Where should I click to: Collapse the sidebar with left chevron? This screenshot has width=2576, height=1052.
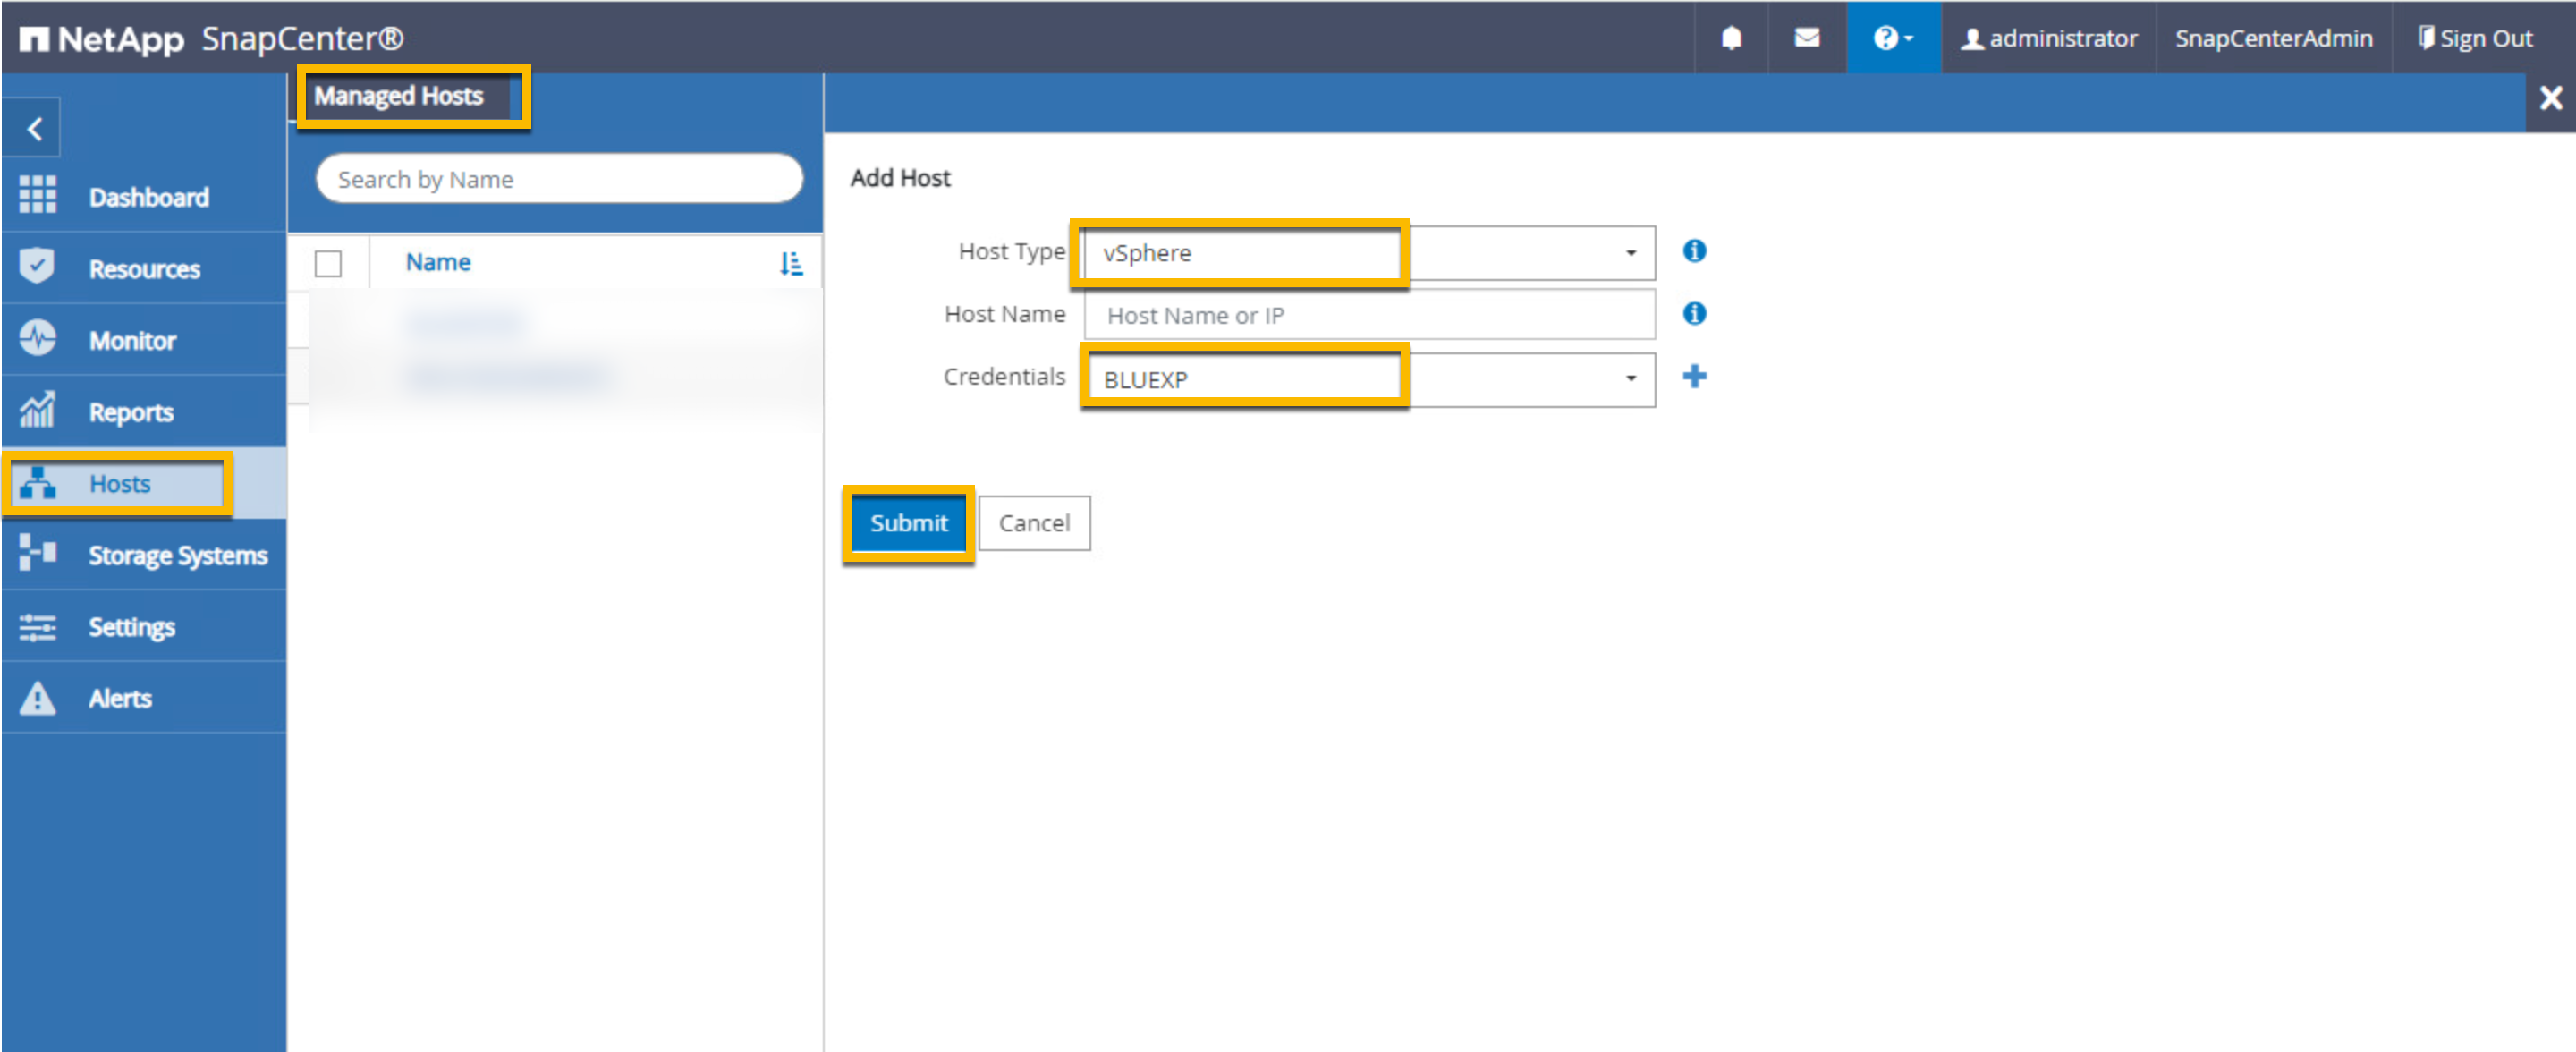tap(35, 129)
